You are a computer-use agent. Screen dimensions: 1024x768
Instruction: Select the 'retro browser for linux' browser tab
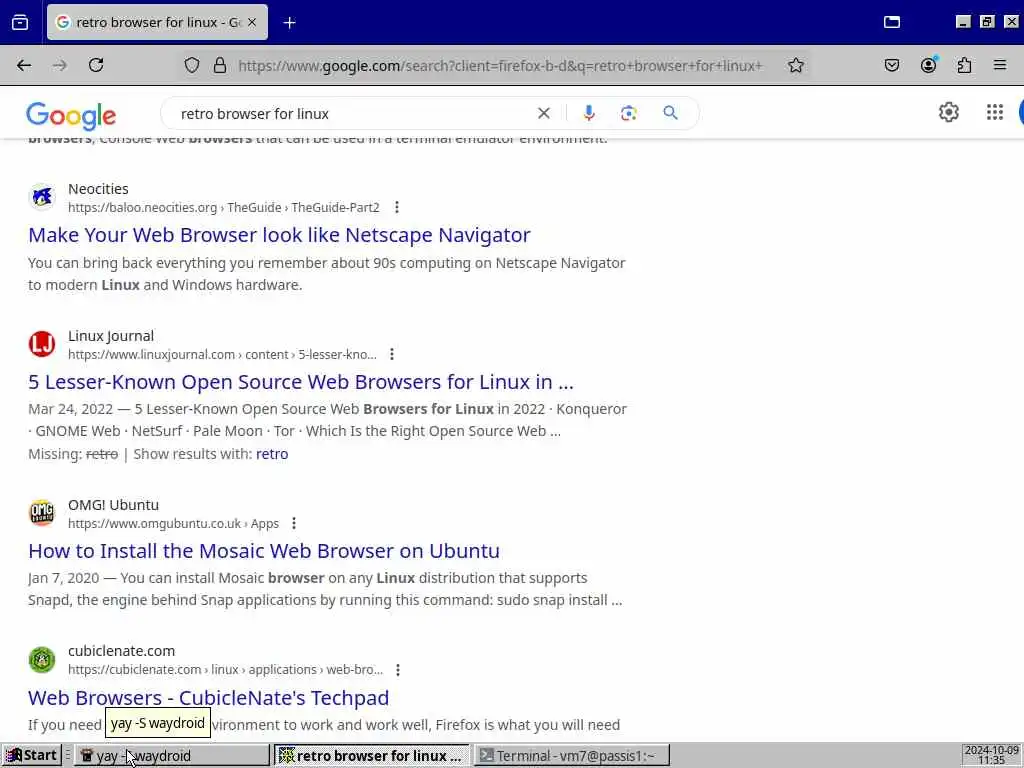157,22
